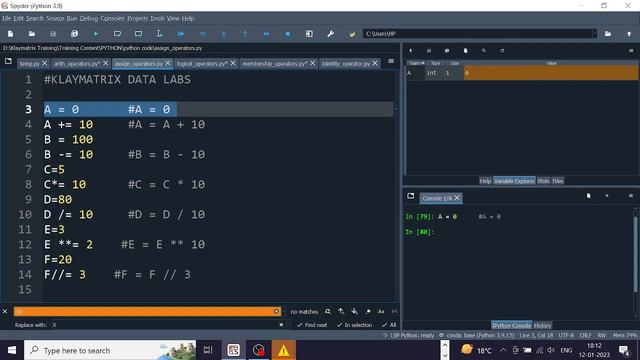The image size is (640, 360).
Task: Open the PYTHONPATH manager icon
Action: 352,34
